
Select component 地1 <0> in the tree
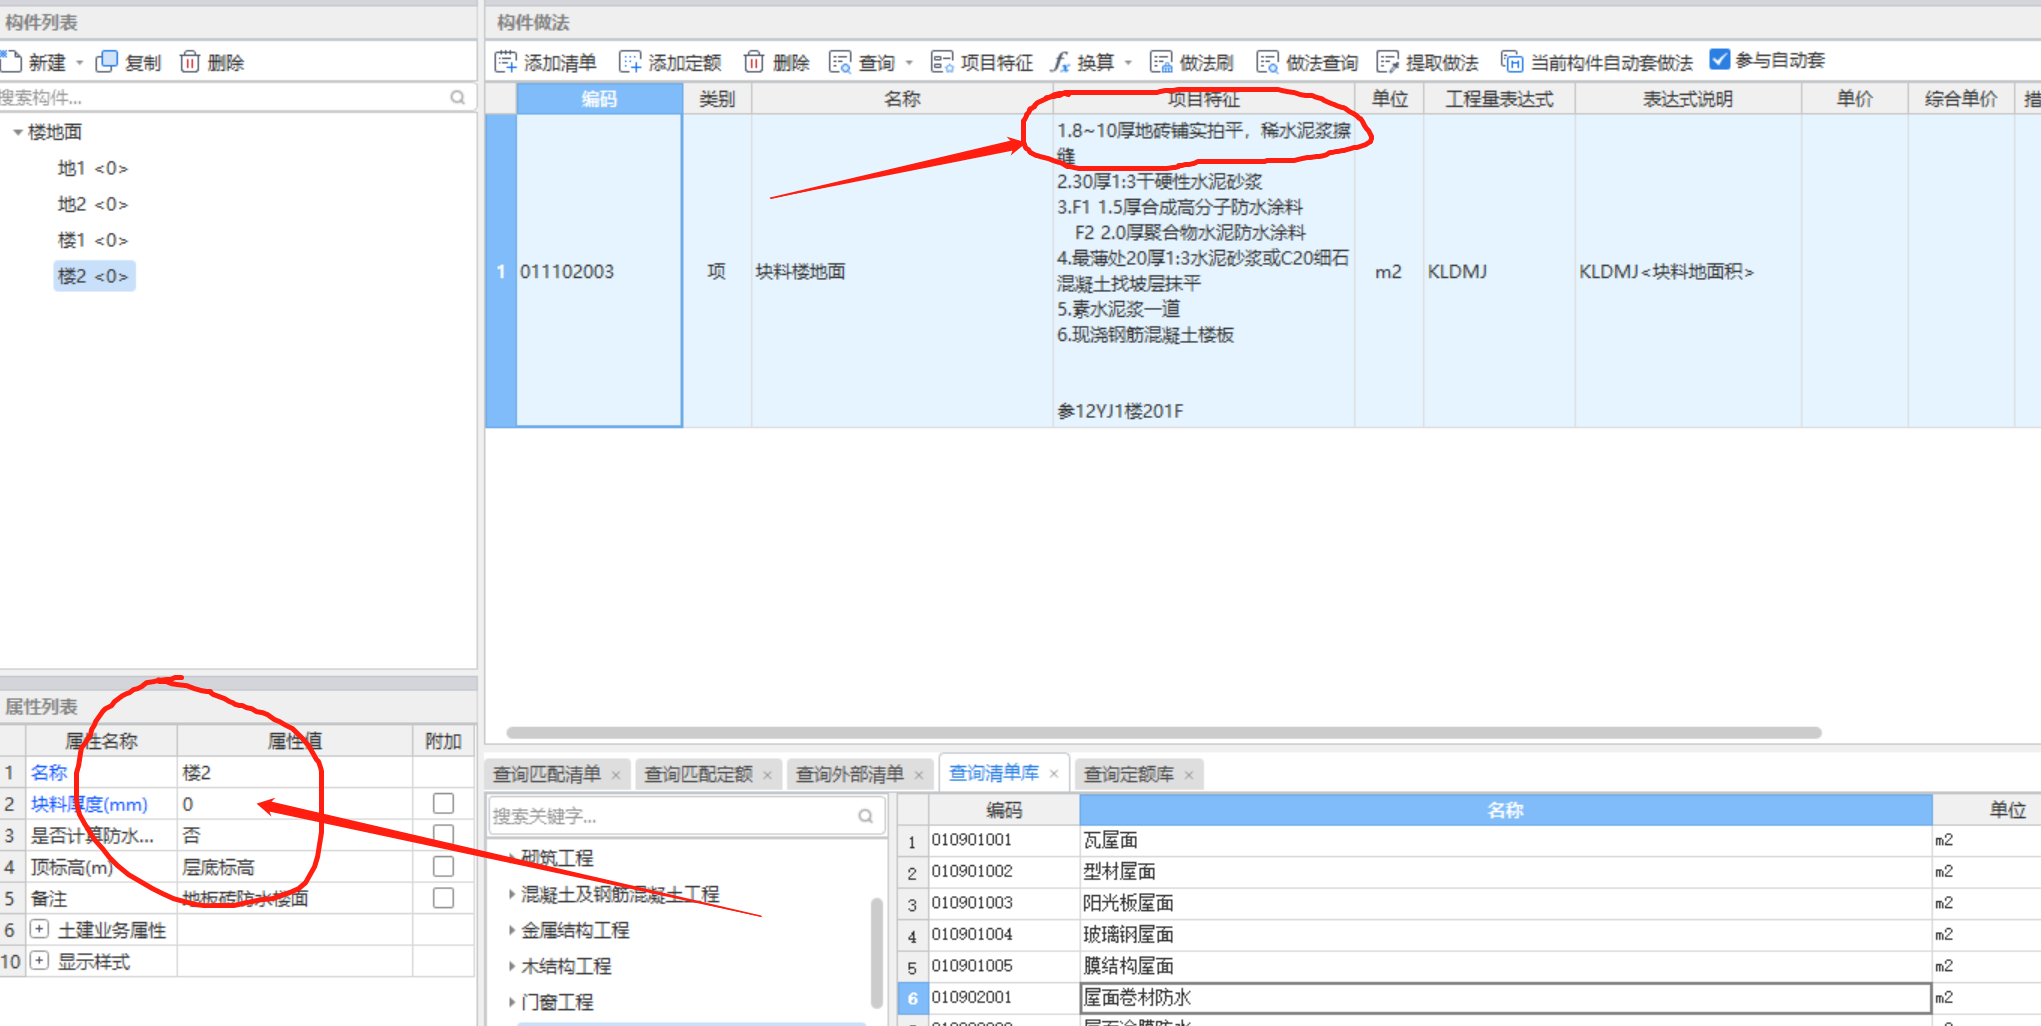93,168
